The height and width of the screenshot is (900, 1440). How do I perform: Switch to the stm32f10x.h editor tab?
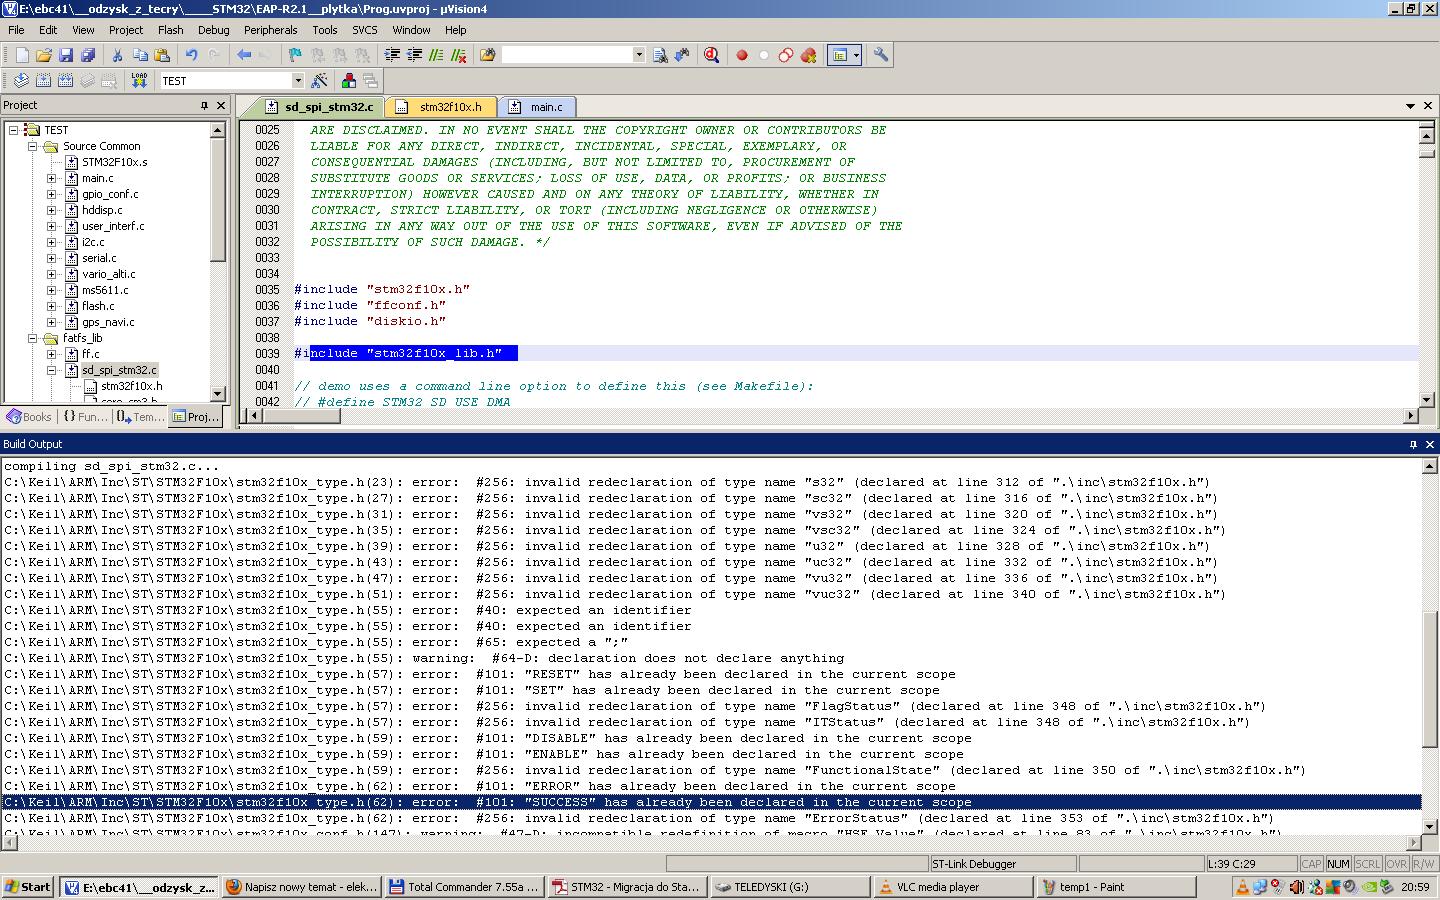440,107
